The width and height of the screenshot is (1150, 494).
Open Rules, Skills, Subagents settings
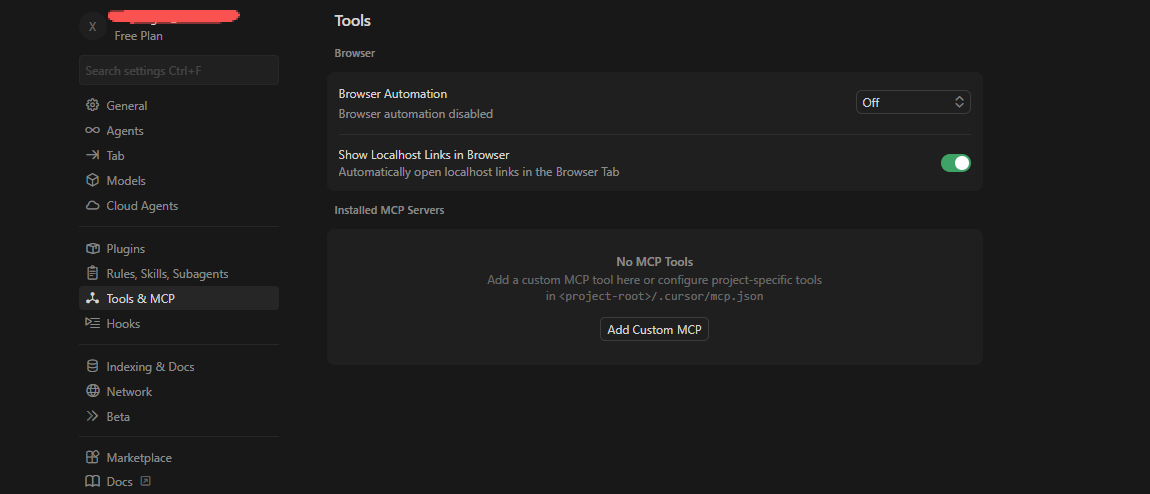(x=167, y=274)
